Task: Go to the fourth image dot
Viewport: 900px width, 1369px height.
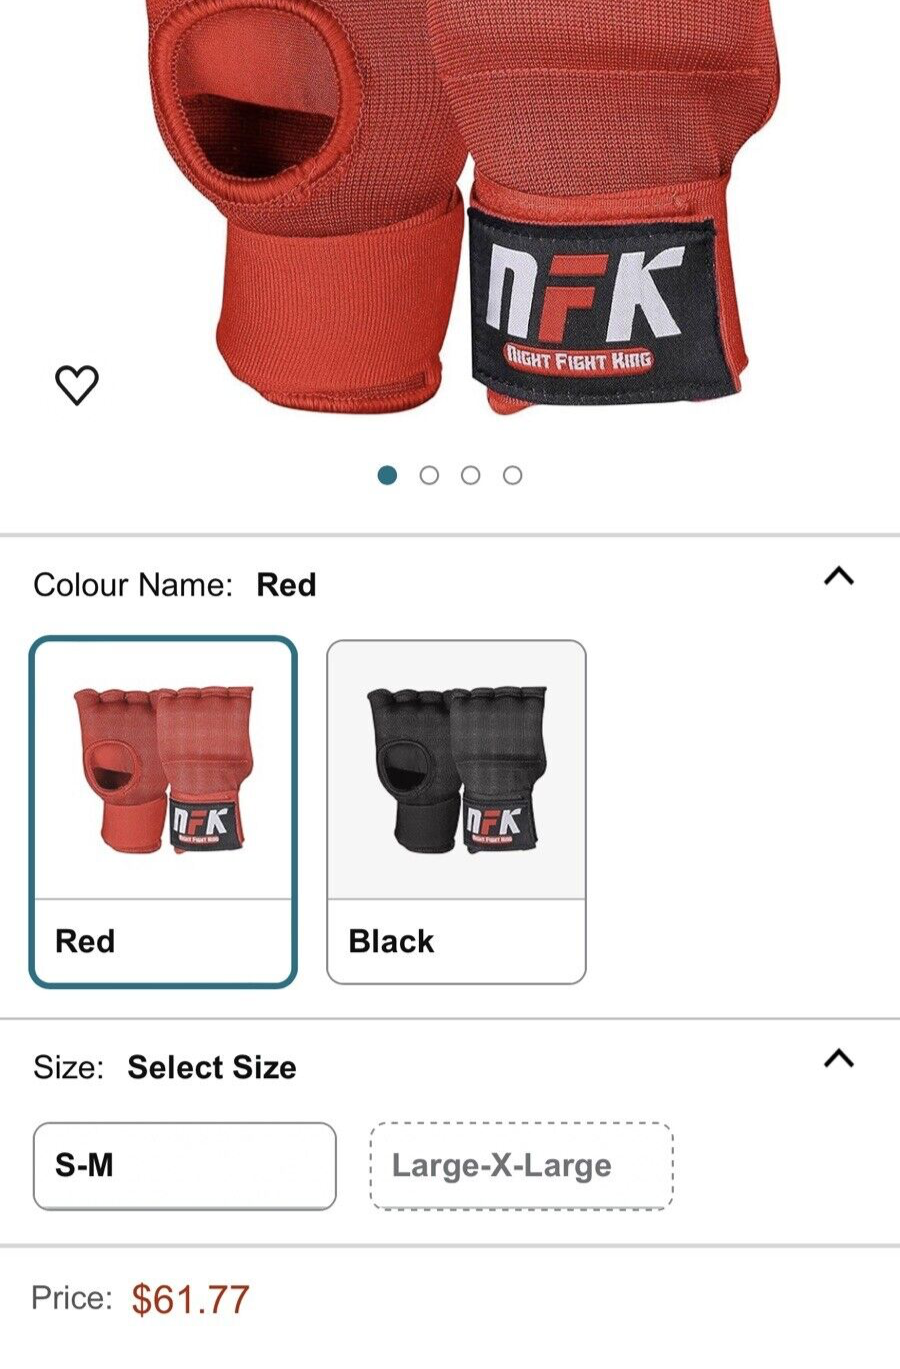Action: 512,475
